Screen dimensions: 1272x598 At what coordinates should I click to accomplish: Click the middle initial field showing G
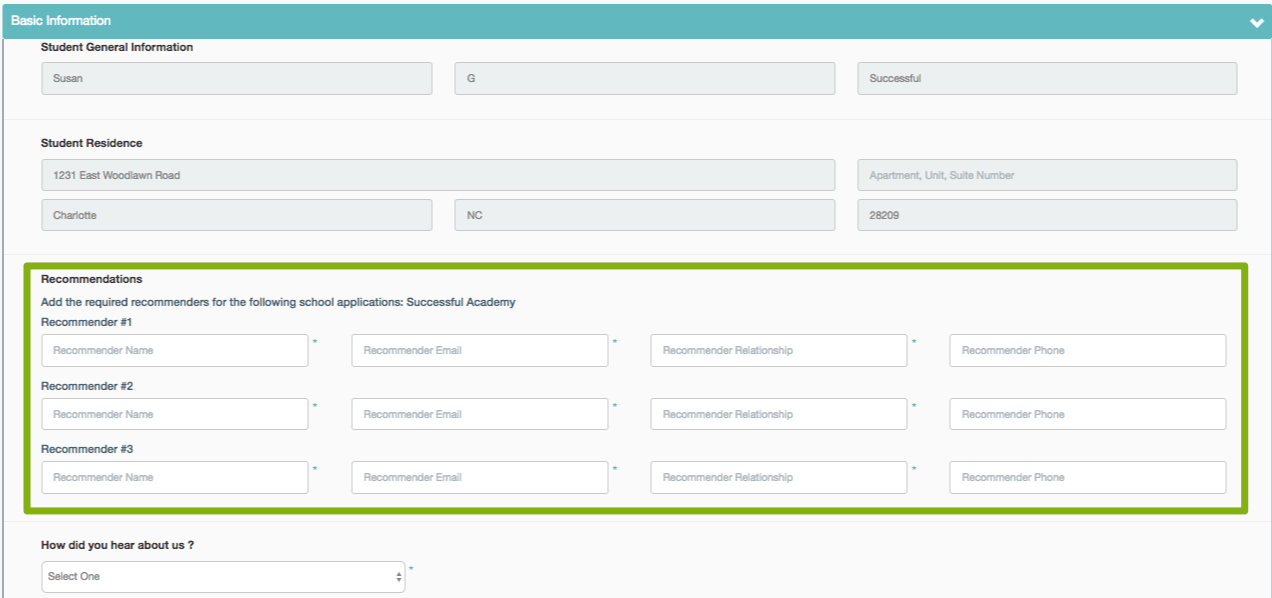(645, 79)
